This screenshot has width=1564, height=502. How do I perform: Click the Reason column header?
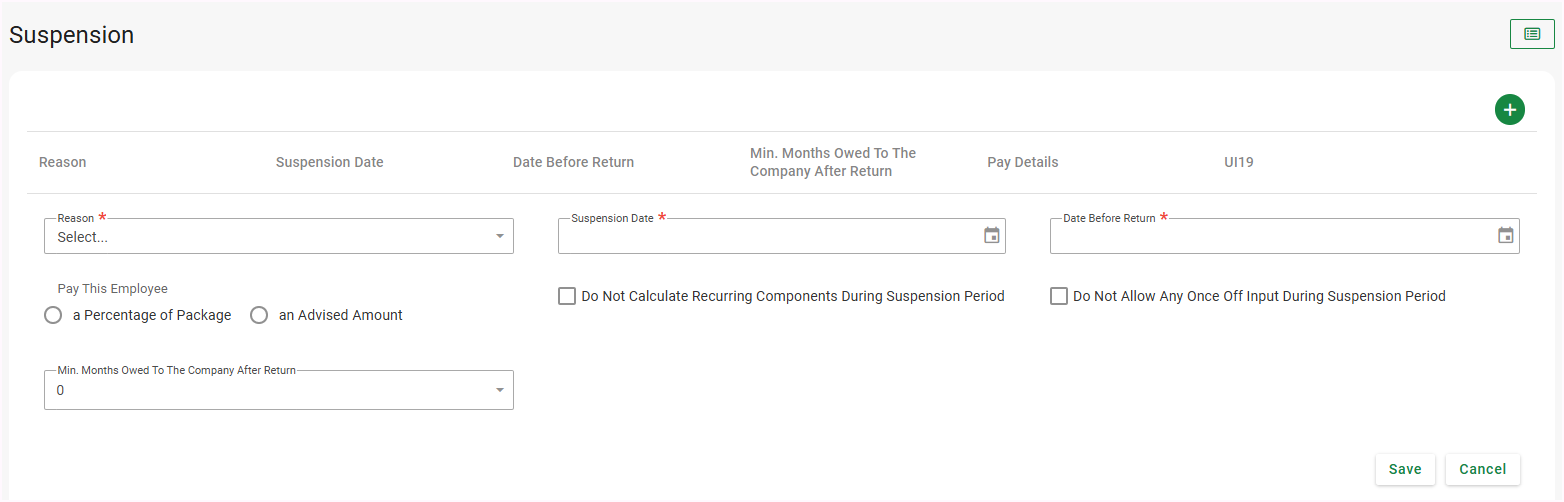point(63,162)
